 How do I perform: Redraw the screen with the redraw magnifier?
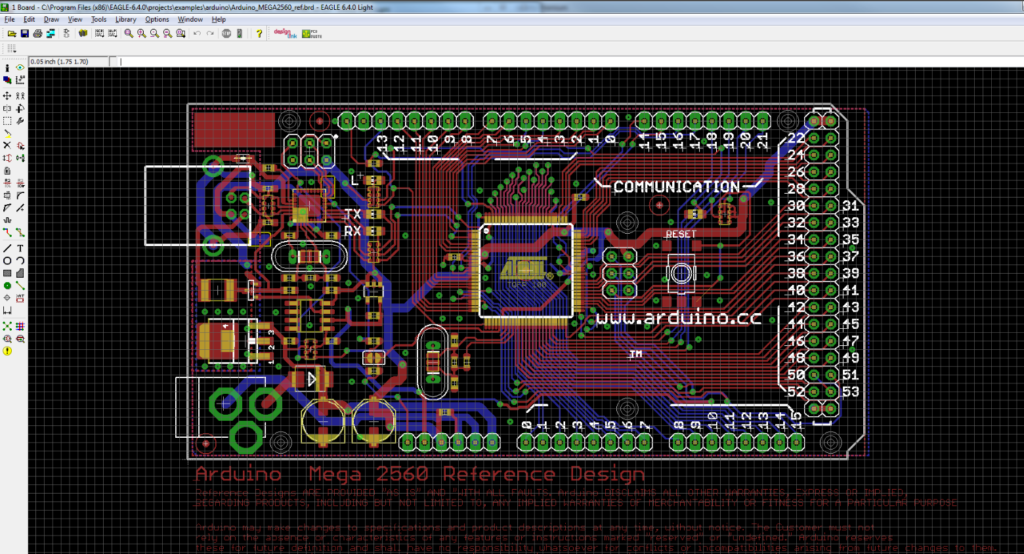pos(168,33)
